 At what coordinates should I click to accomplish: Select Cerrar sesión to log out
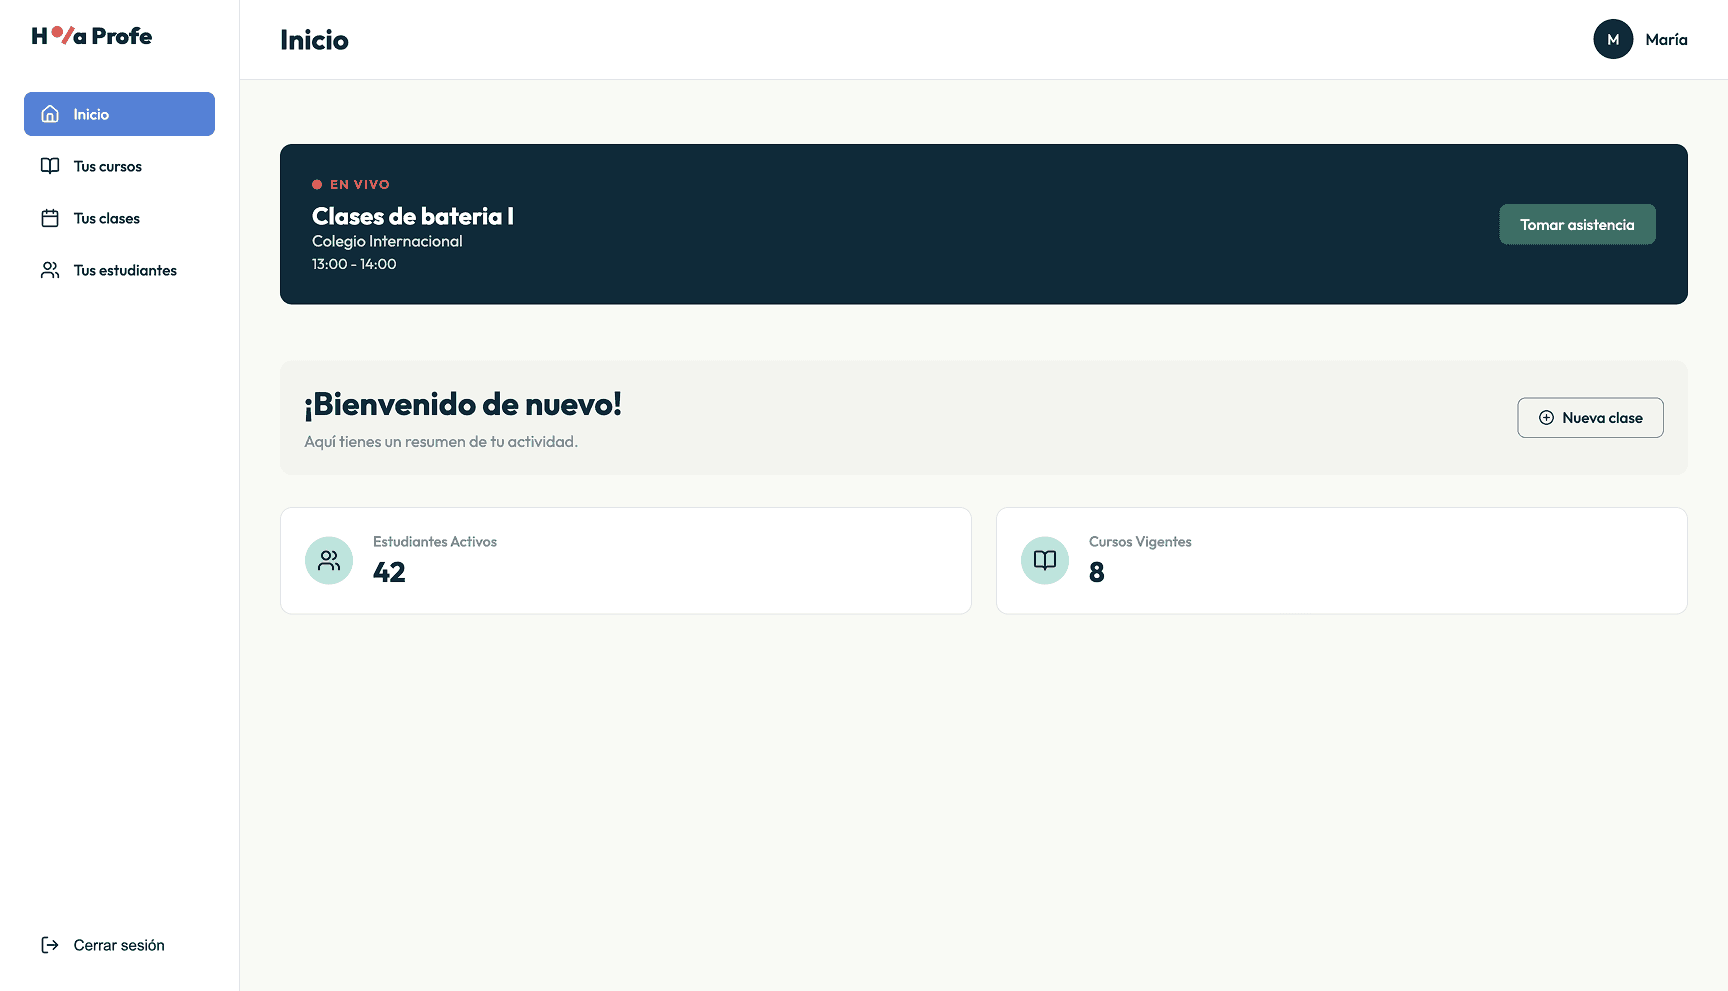point(119,945)
